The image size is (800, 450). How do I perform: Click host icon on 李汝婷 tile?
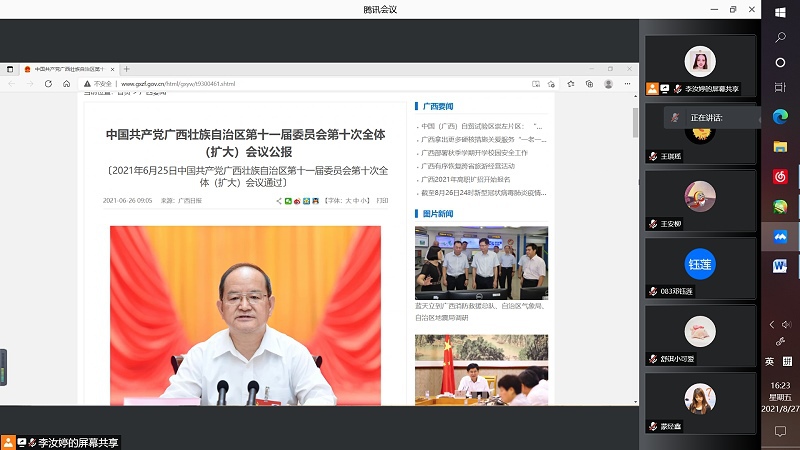pyautogui.click(x=653, y=89)
